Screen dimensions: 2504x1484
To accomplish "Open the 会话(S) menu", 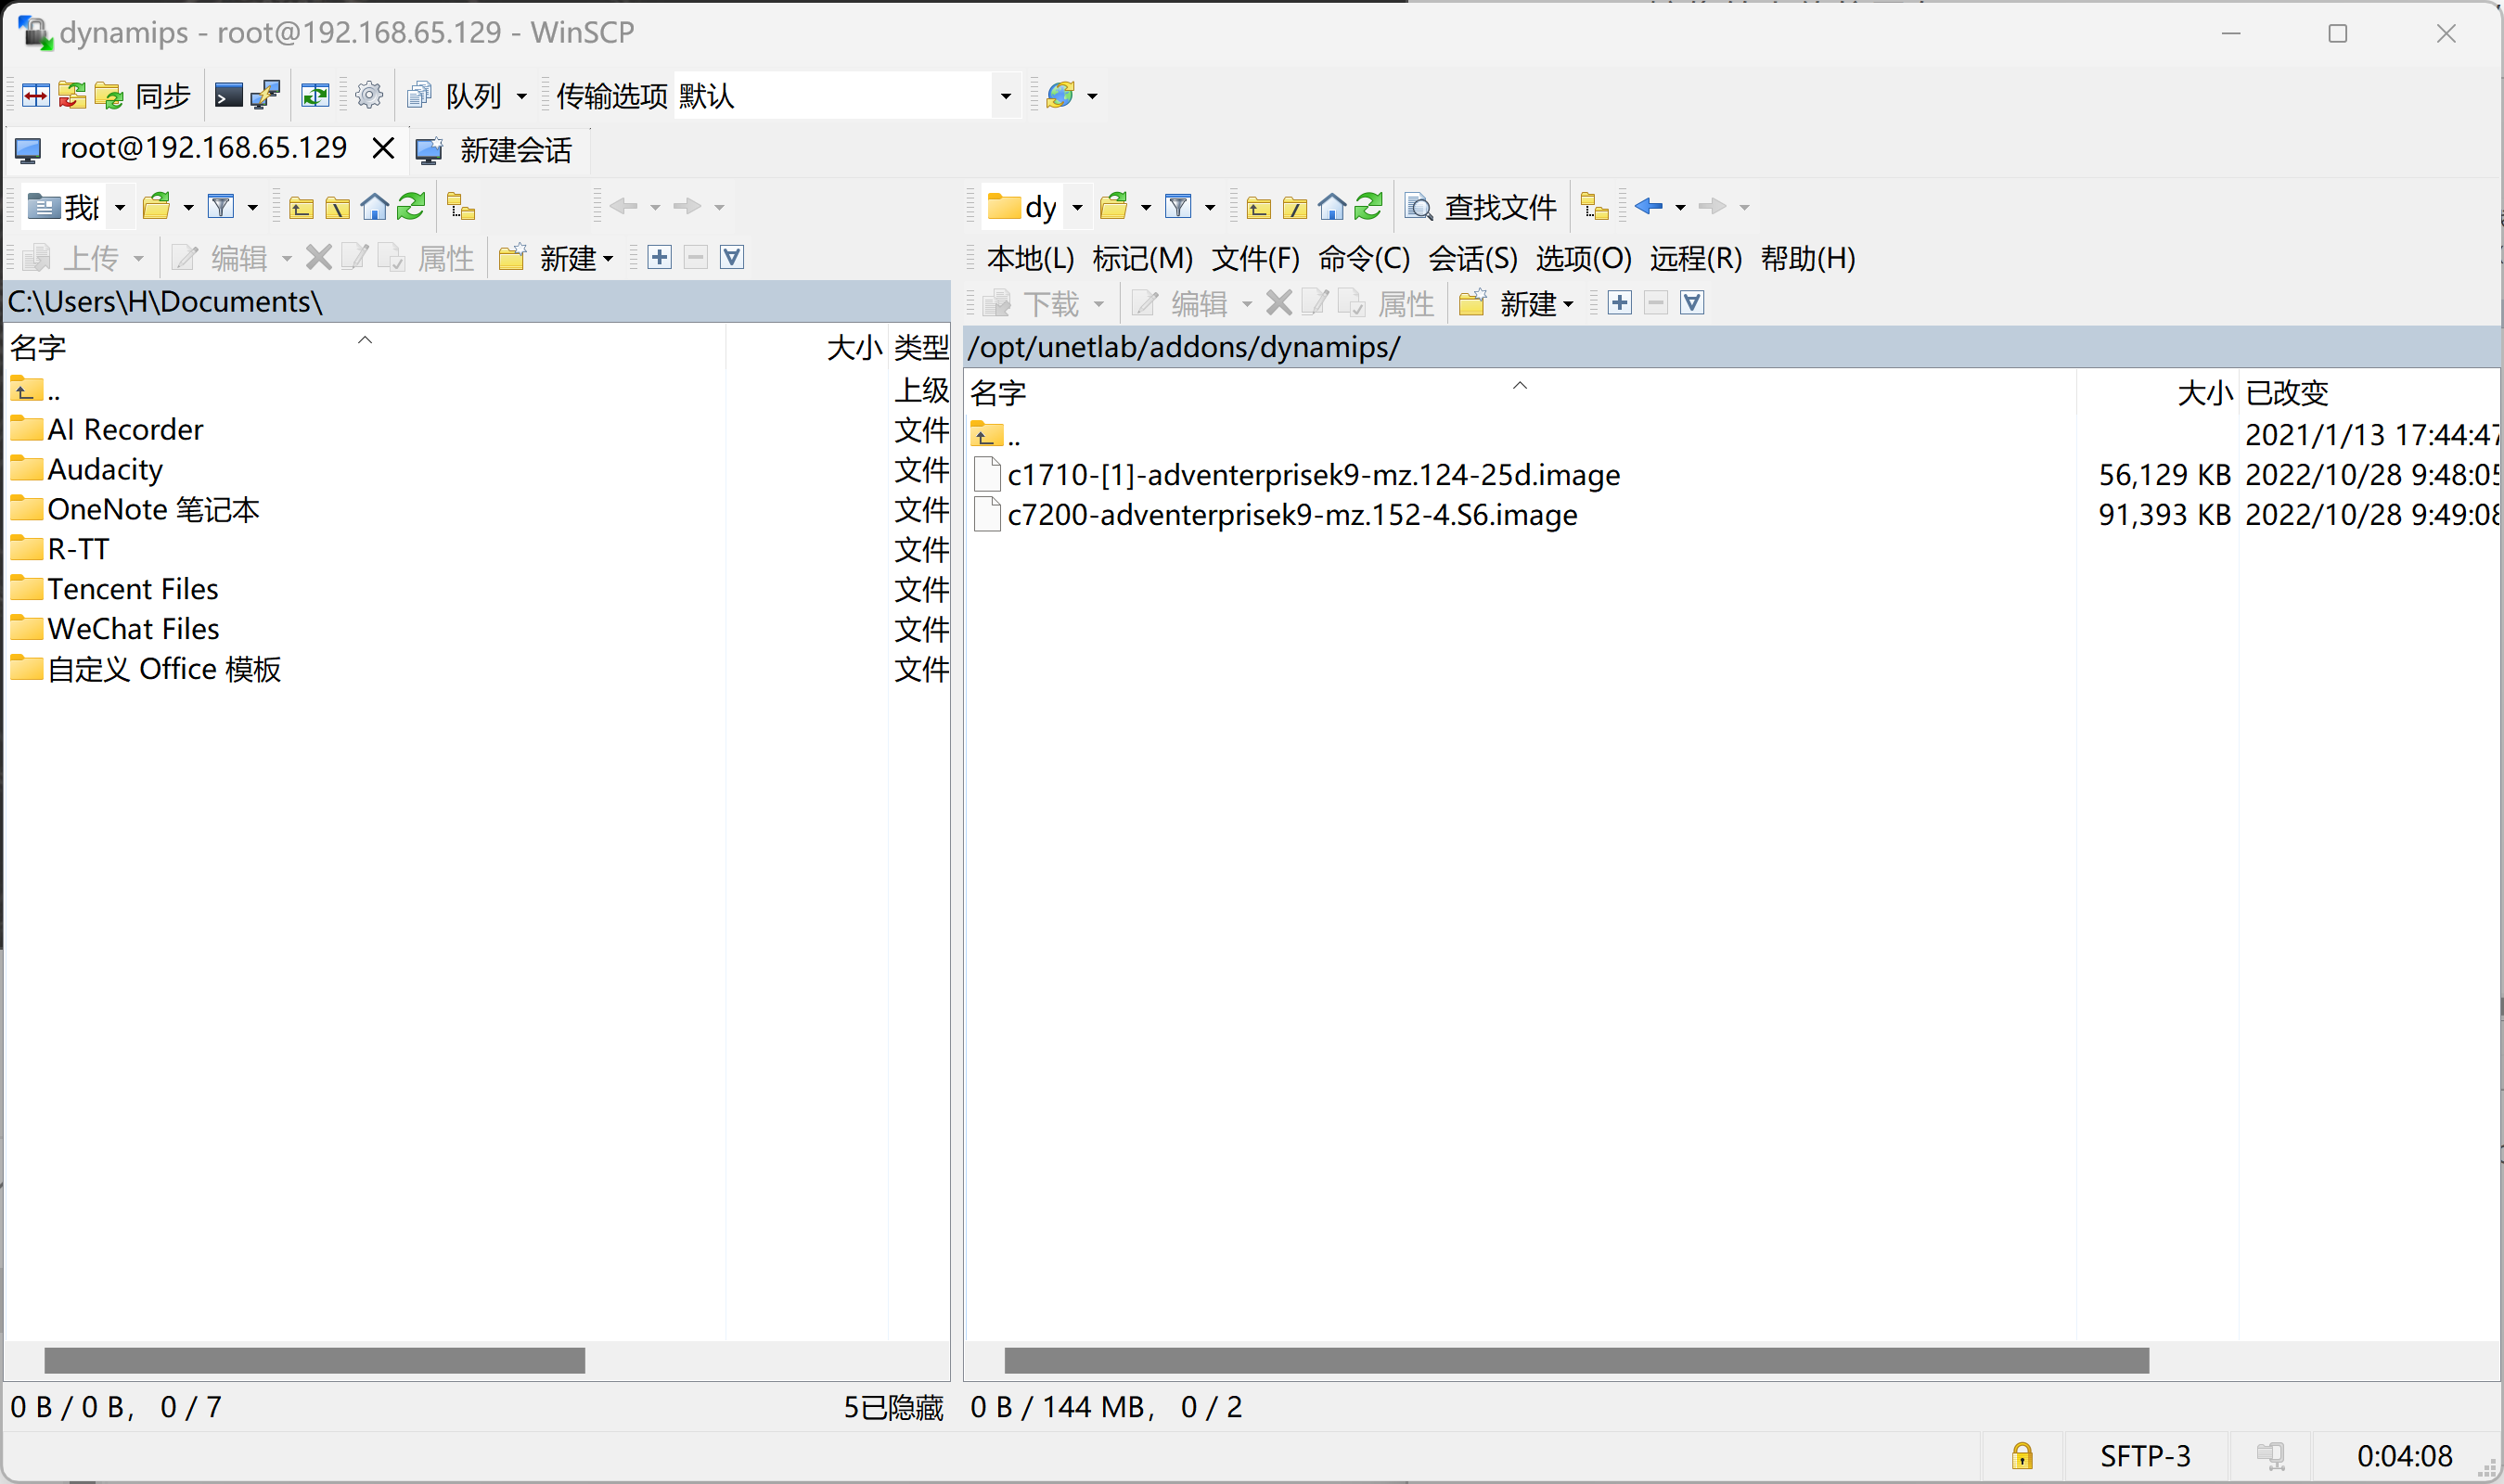I will (x=1473, y=258).
